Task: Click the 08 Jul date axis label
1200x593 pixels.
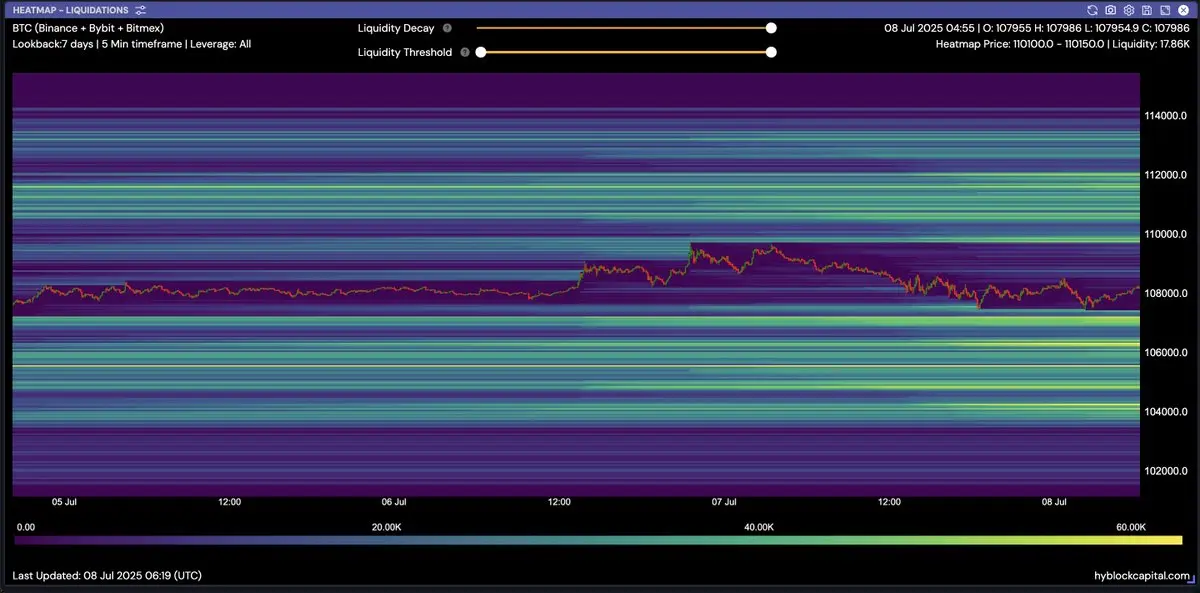Action: pyautogui.click(x=1054, y=502)
